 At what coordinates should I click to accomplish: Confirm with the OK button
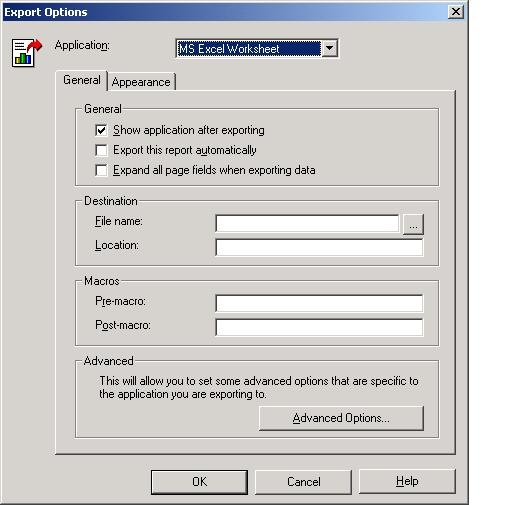tap(199, 482)
